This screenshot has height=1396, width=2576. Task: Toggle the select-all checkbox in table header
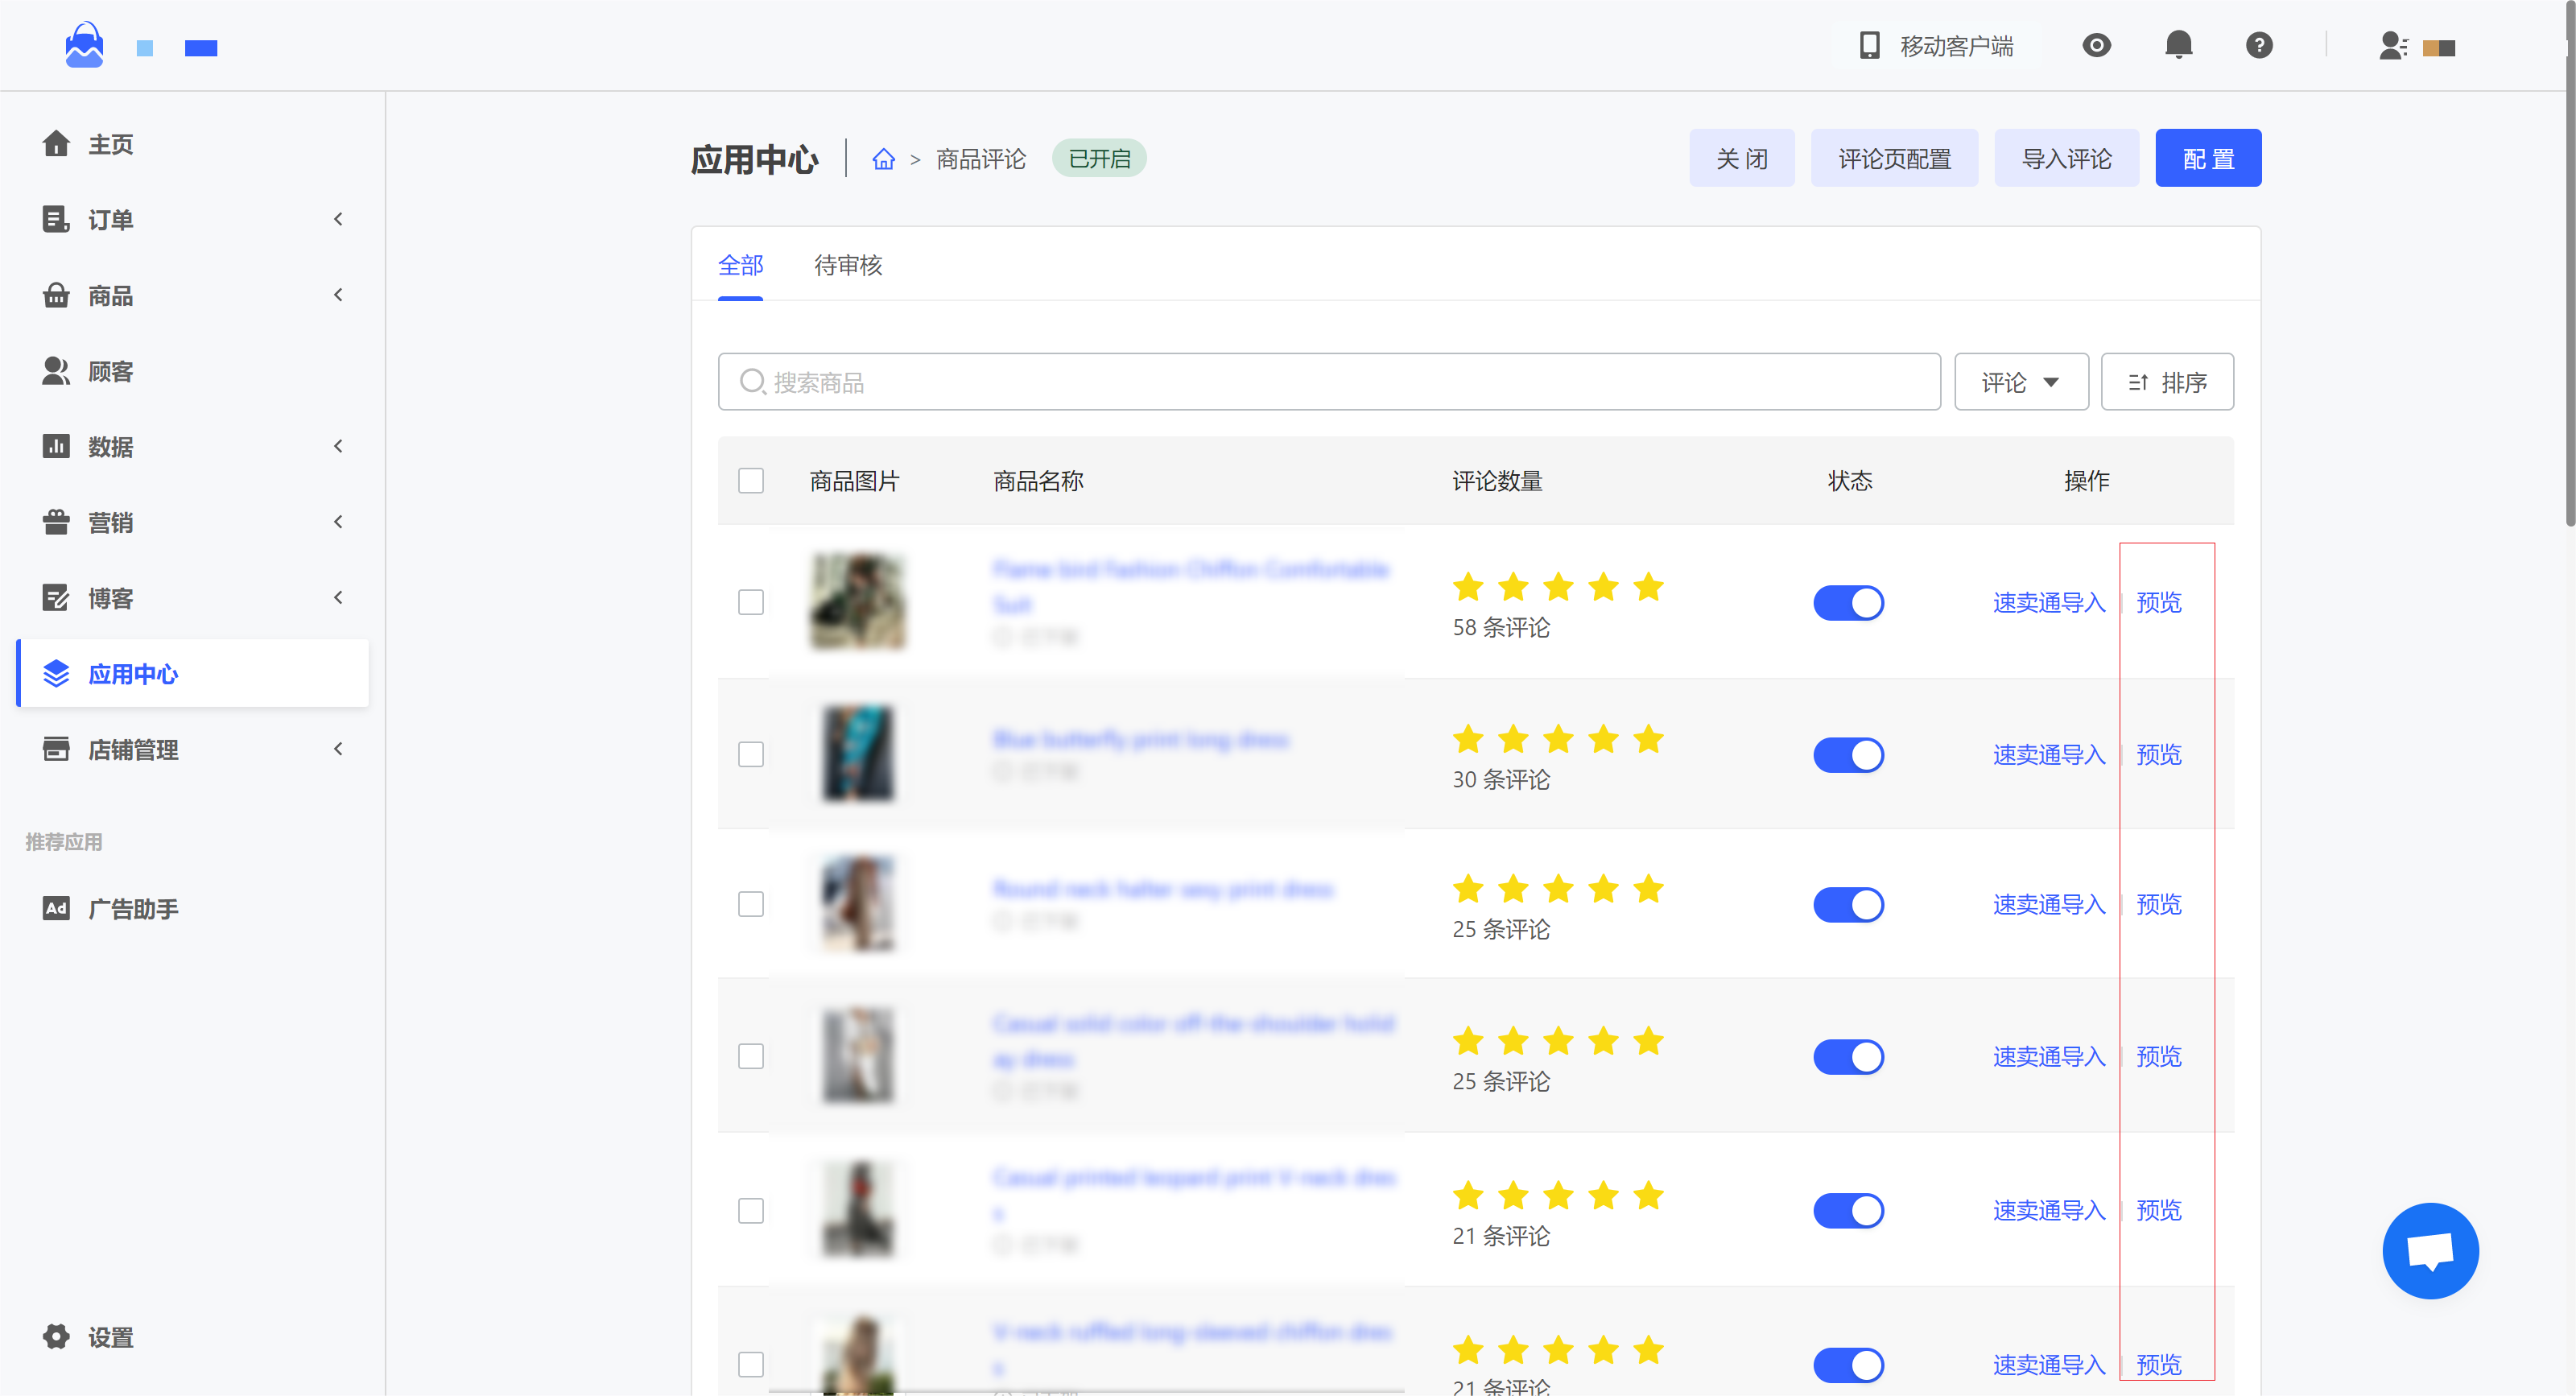pyautogui.click(x=751, y=481)
